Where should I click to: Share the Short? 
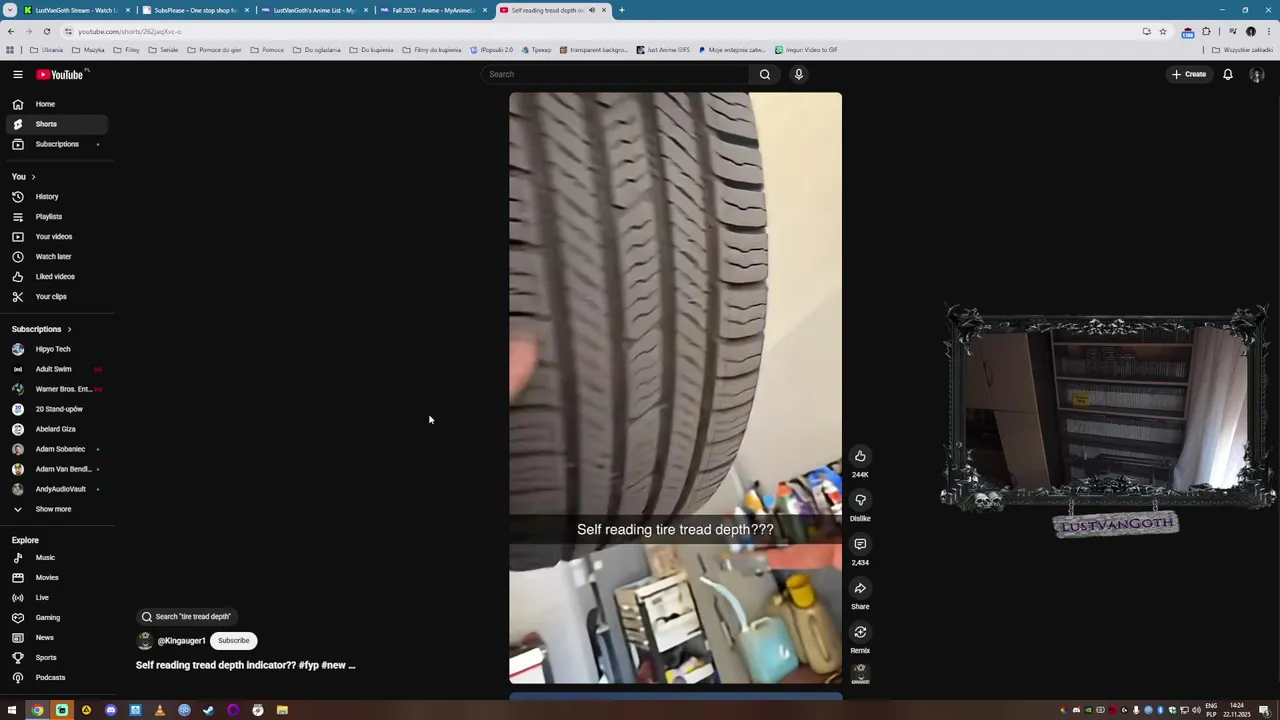click(x=860, y=588)
